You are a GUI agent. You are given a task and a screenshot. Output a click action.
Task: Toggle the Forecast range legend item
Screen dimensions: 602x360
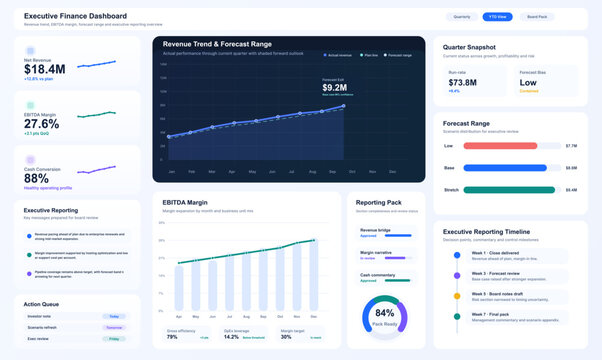coord(398,55)
